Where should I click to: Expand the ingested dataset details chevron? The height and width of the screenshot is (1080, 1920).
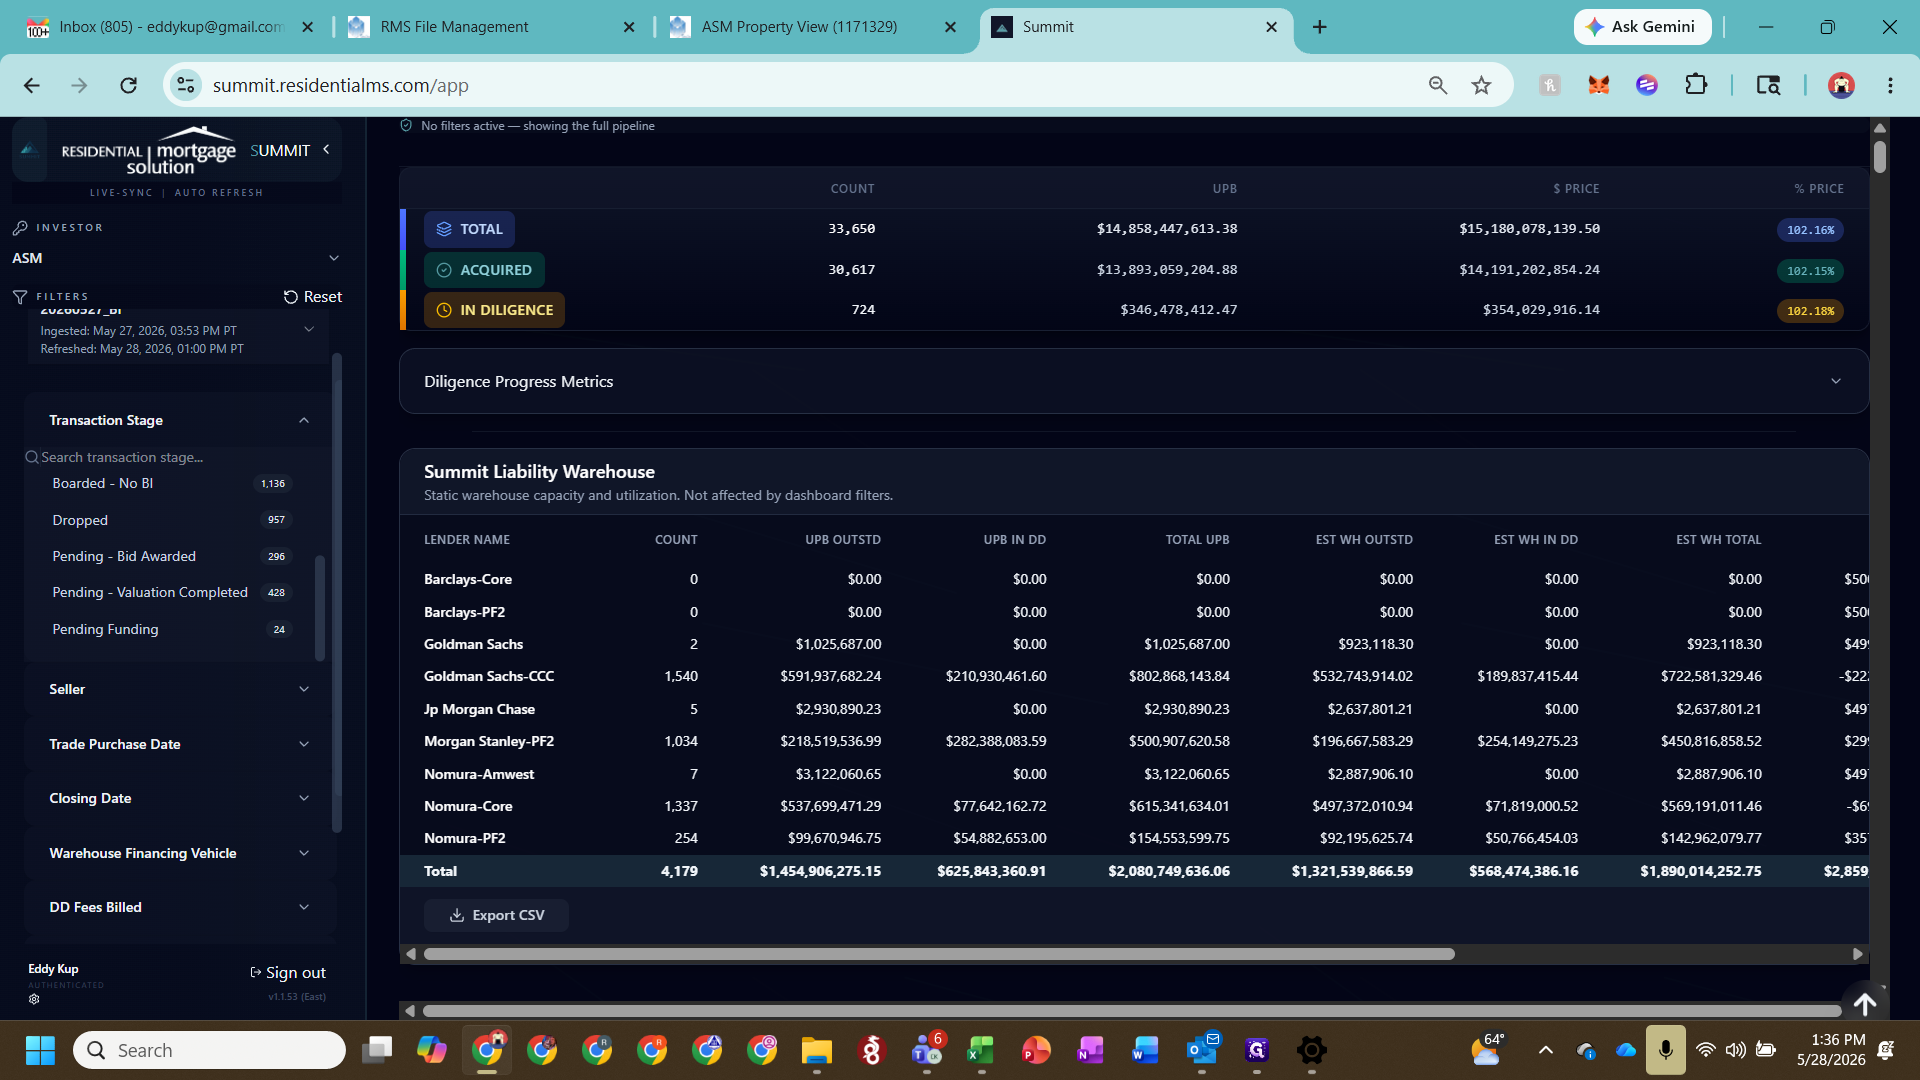[x=309, y=329]
